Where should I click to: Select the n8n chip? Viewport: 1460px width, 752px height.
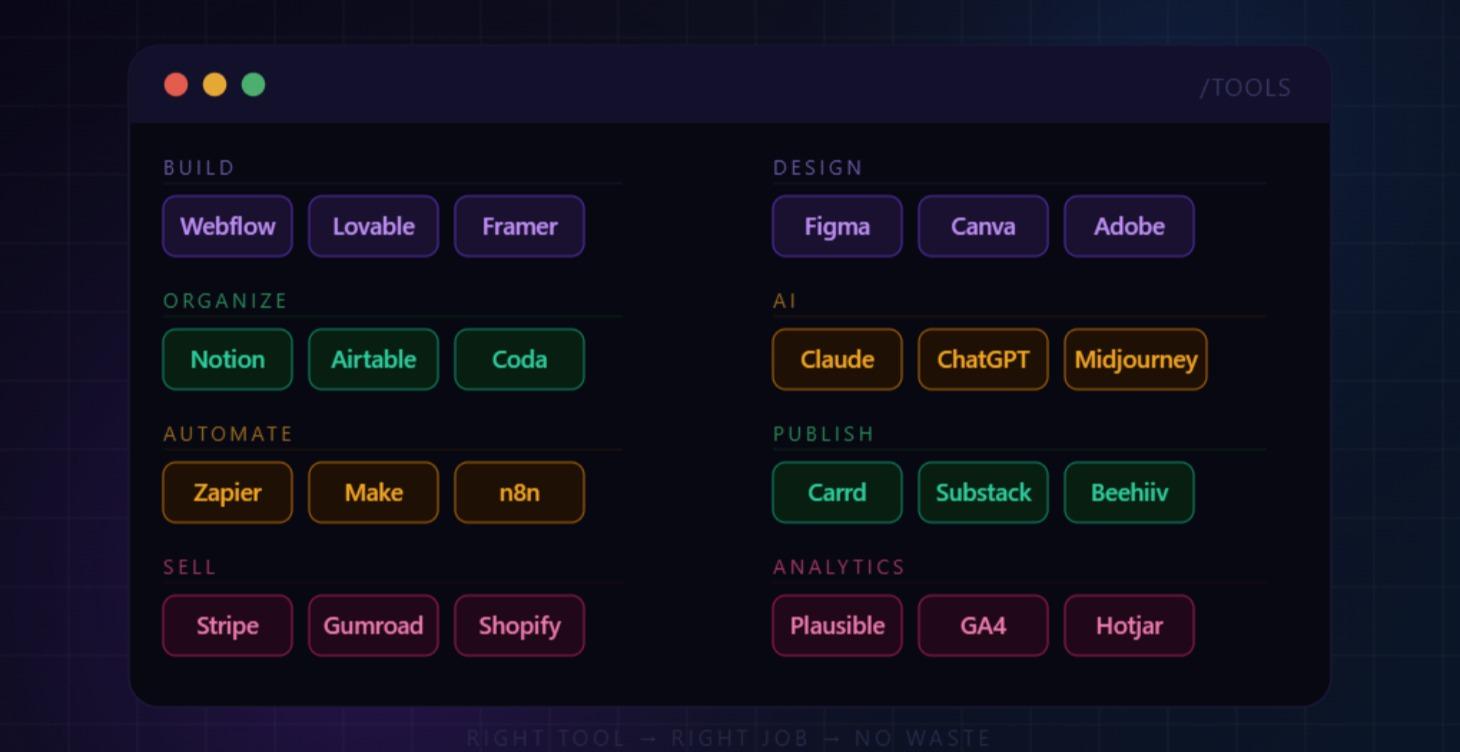coord(520,492)
